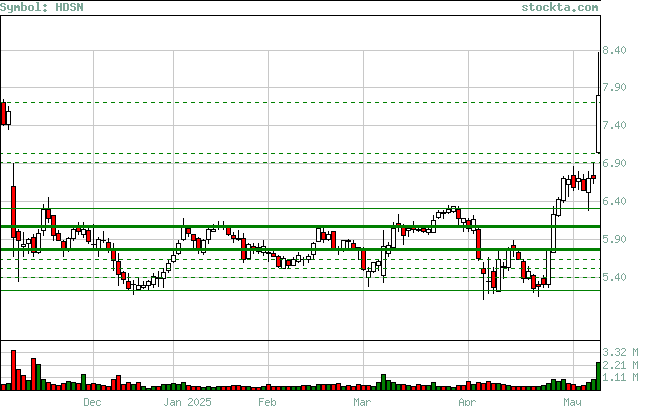This screenshot has width=655, height=406.
Task: Click the Mar month label
Action: pyautogui.click(x=362, y=401)
